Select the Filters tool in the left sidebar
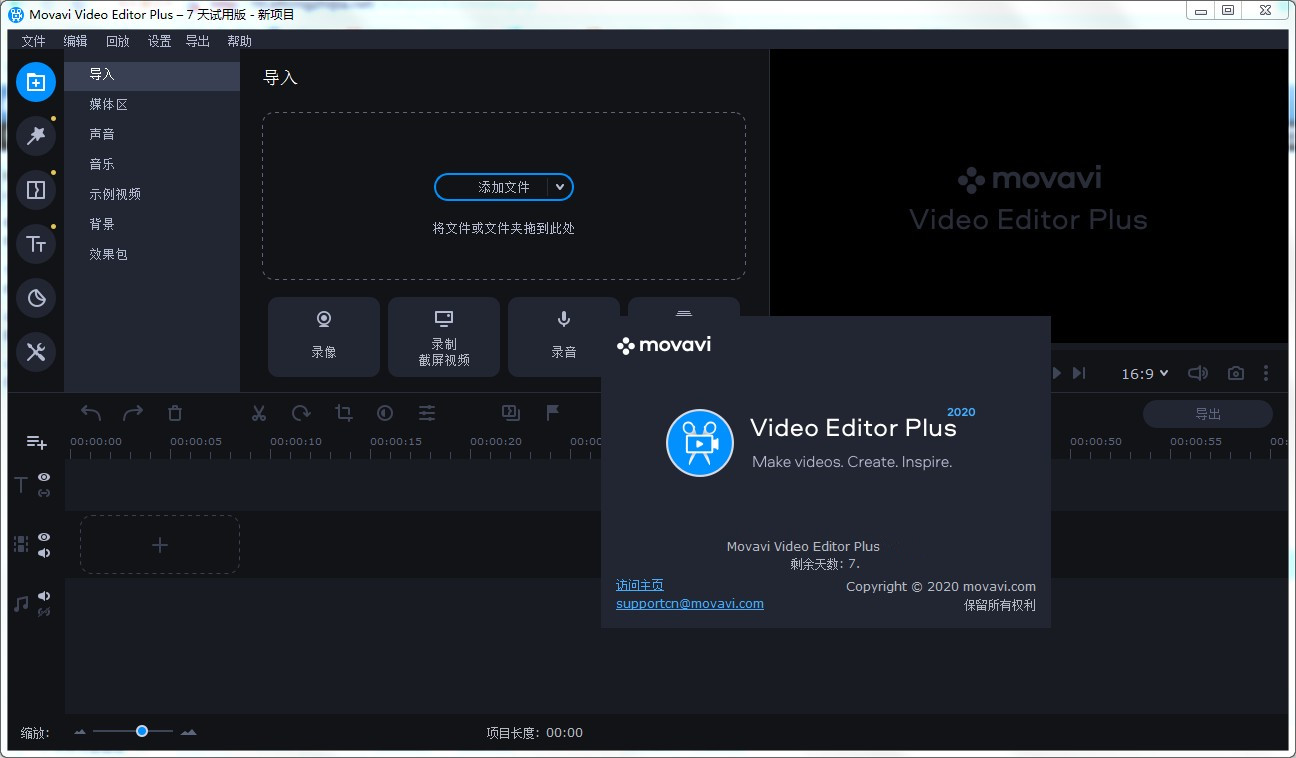The height and width of the screenshot is (758, 1296). point(36,136)
